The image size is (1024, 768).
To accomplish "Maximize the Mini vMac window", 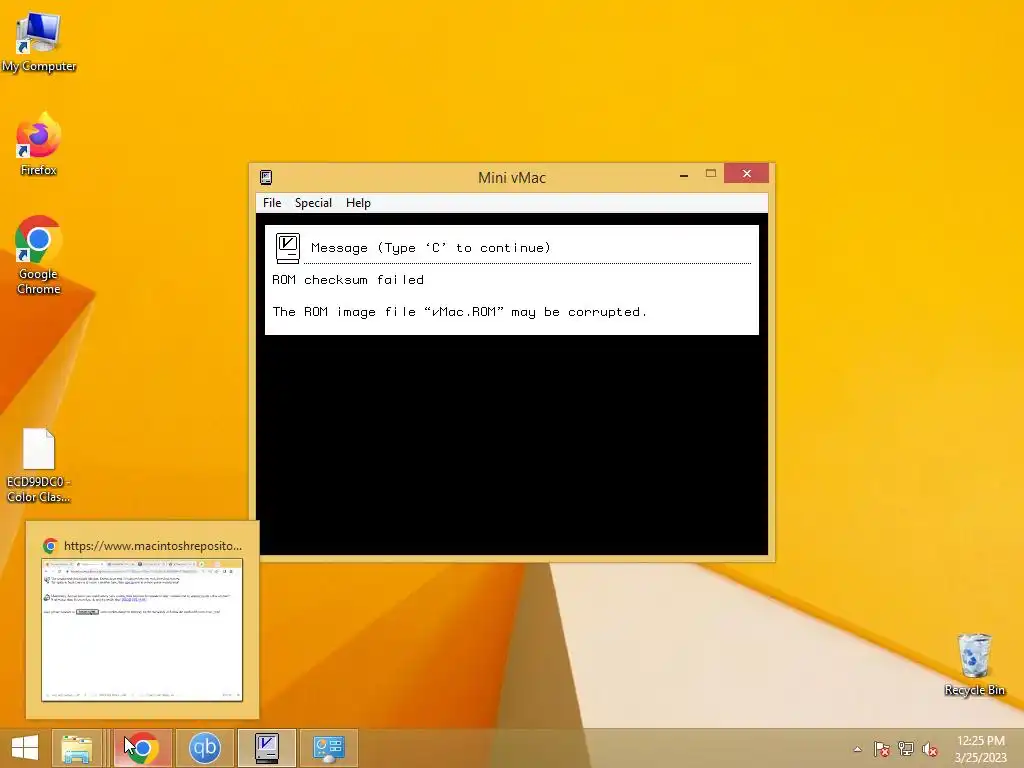I will point(711,174).
